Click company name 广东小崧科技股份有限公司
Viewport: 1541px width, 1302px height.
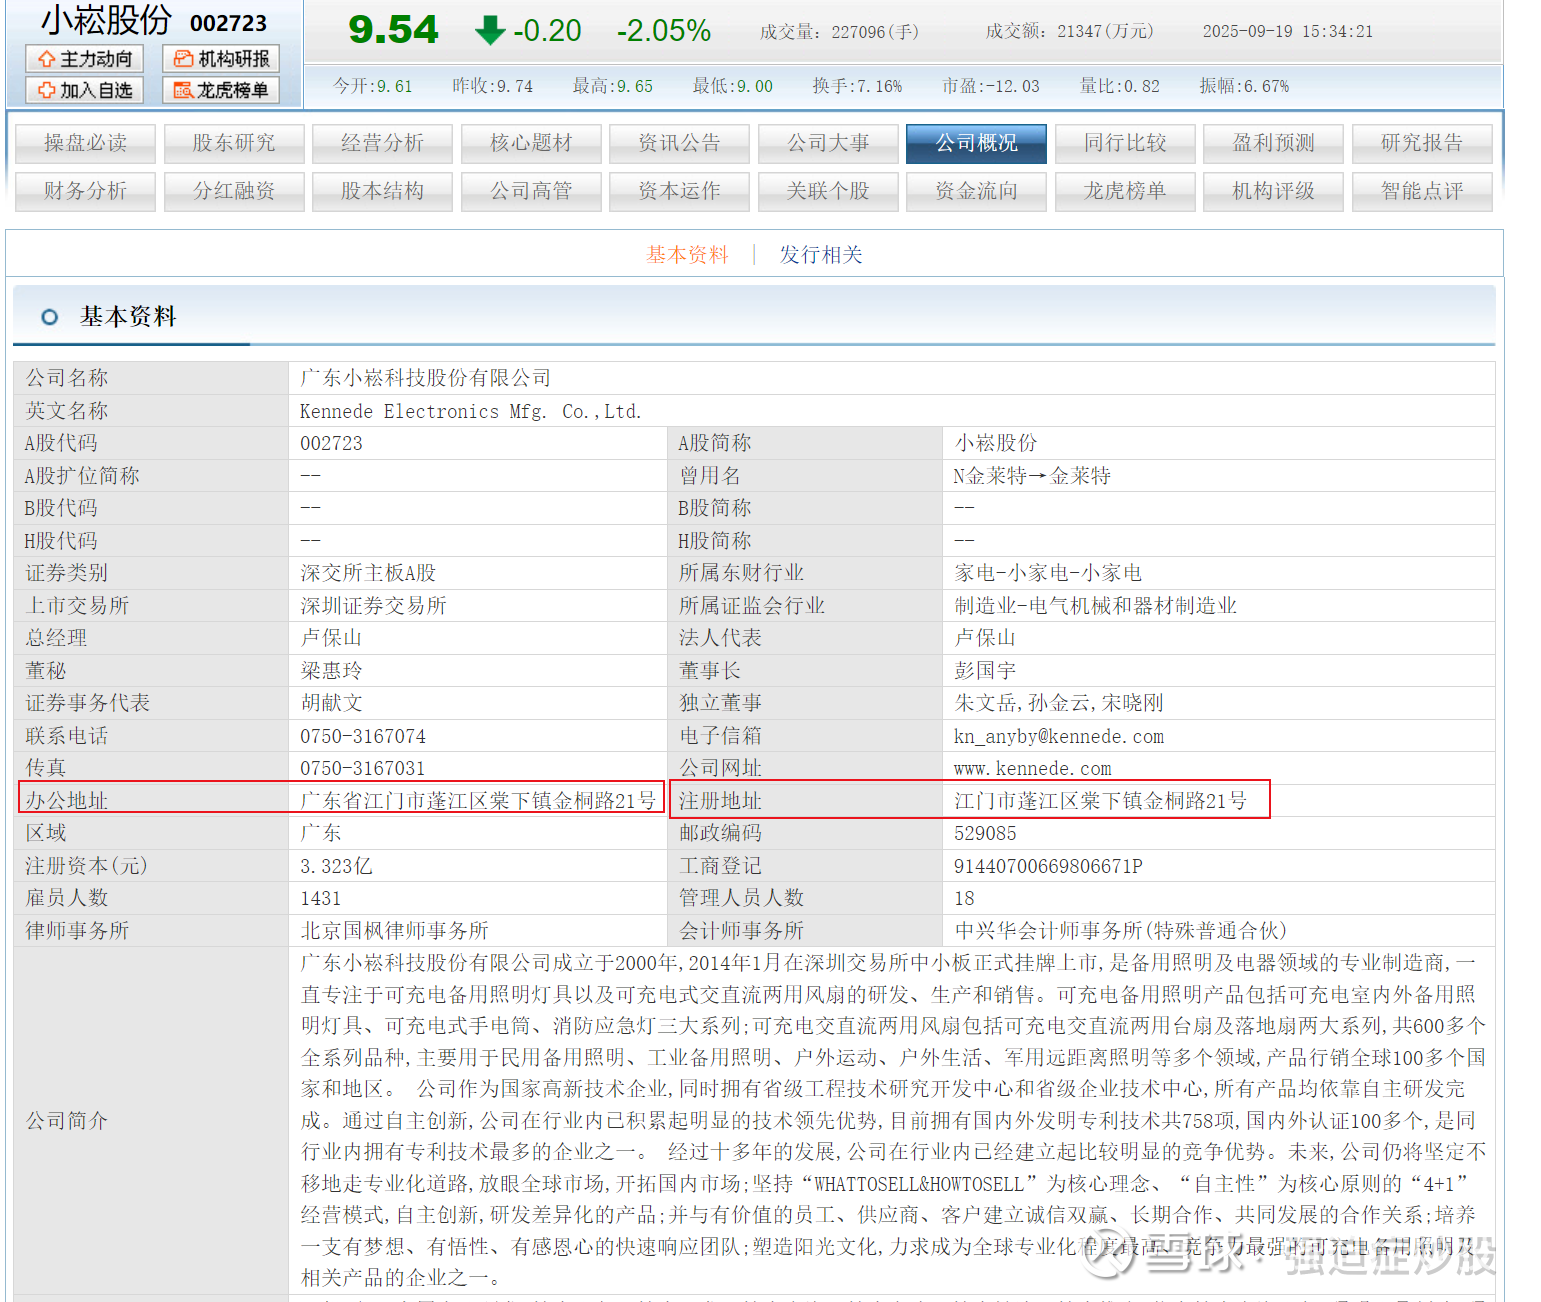(426, 378)
